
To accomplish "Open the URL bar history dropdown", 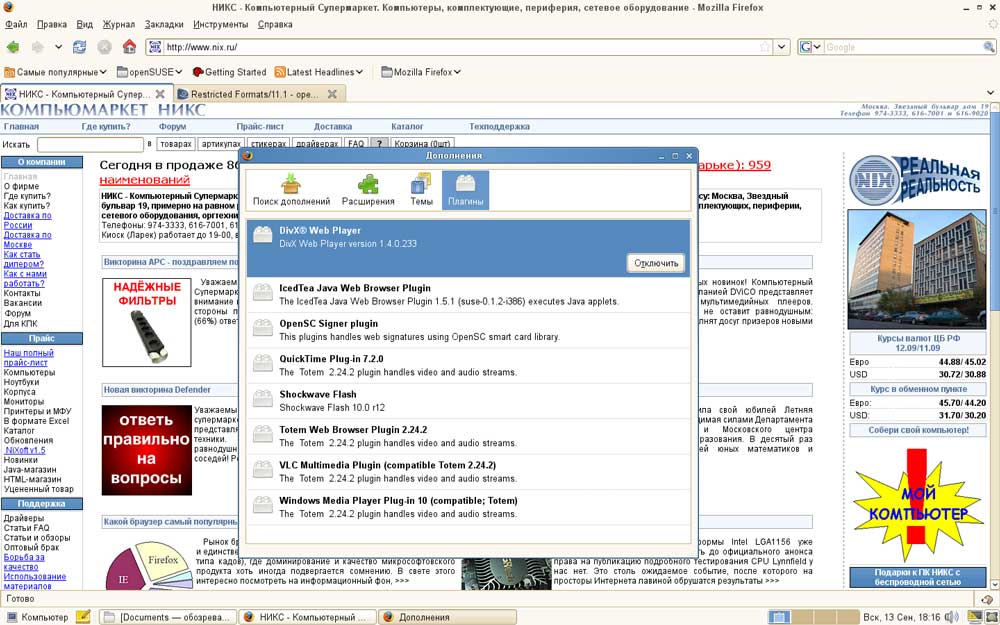I will pyautogui.click(x=781, y=47).
